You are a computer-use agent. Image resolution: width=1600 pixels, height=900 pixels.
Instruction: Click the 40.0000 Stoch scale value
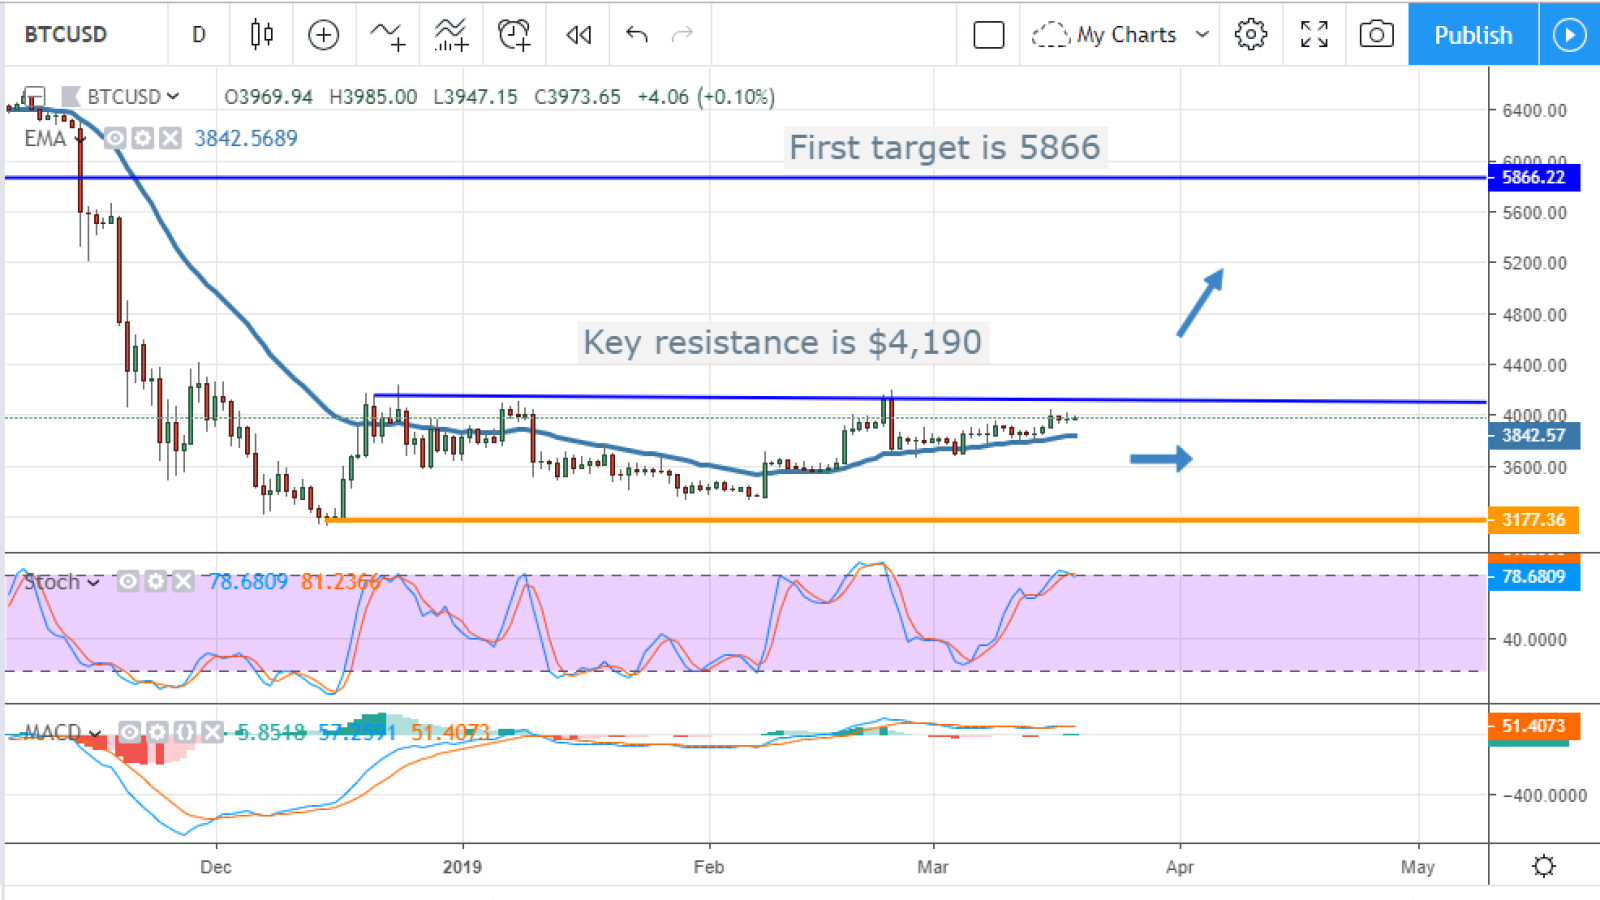pos(1534,640)
